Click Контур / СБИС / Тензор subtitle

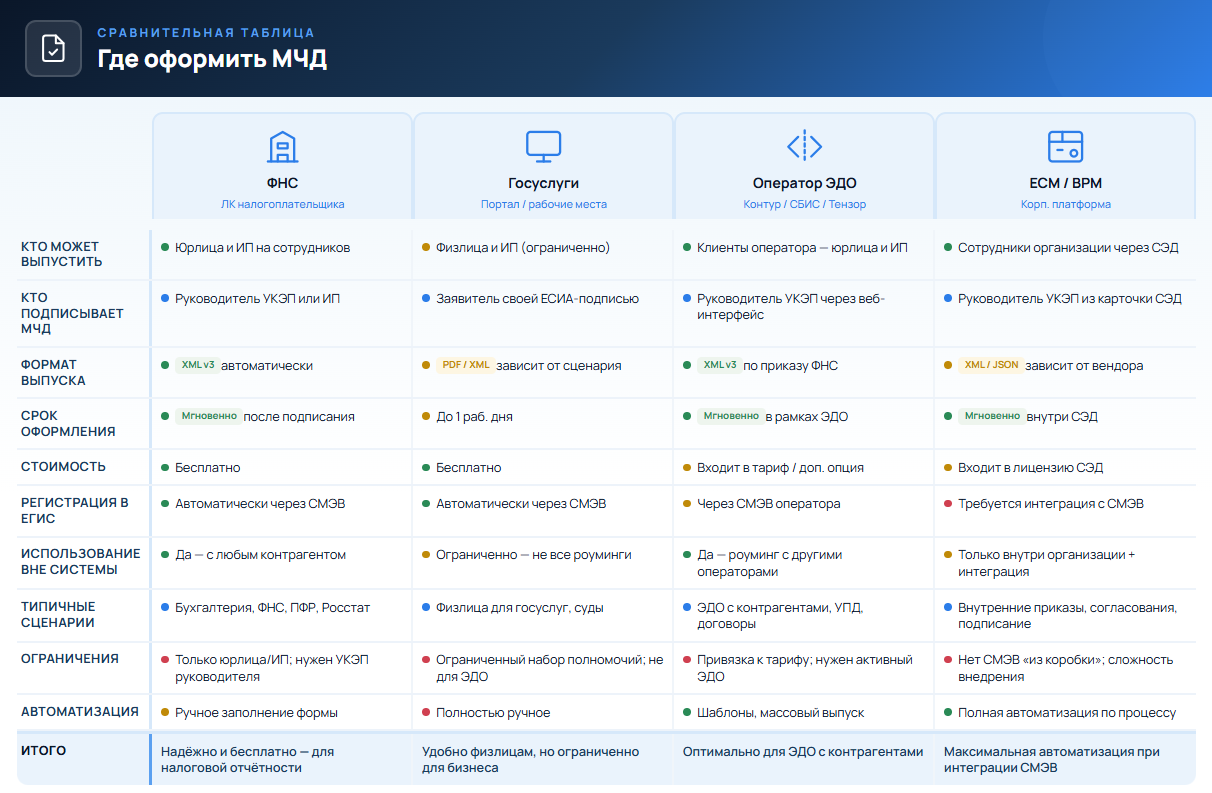[805, 204]
